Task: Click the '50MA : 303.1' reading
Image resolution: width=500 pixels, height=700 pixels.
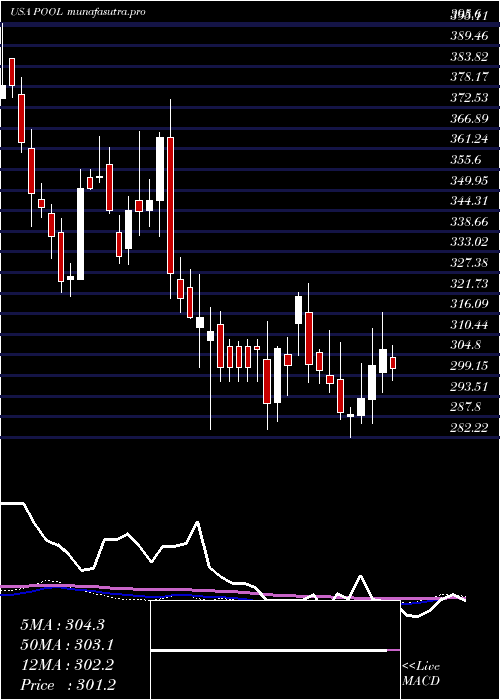Action: [67, 645]
